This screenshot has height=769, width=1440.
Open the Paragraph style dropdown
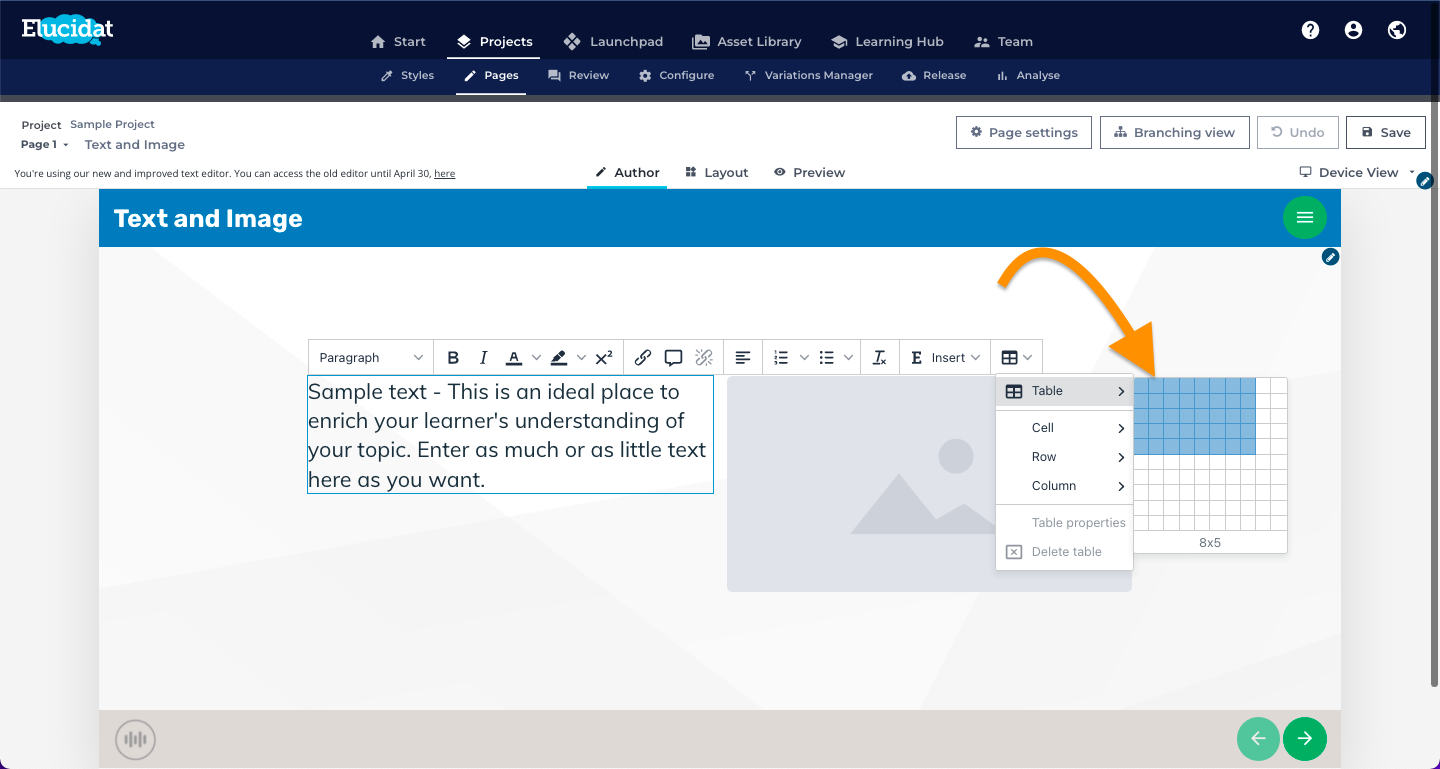pyautogui.click(x=371, y=357)
